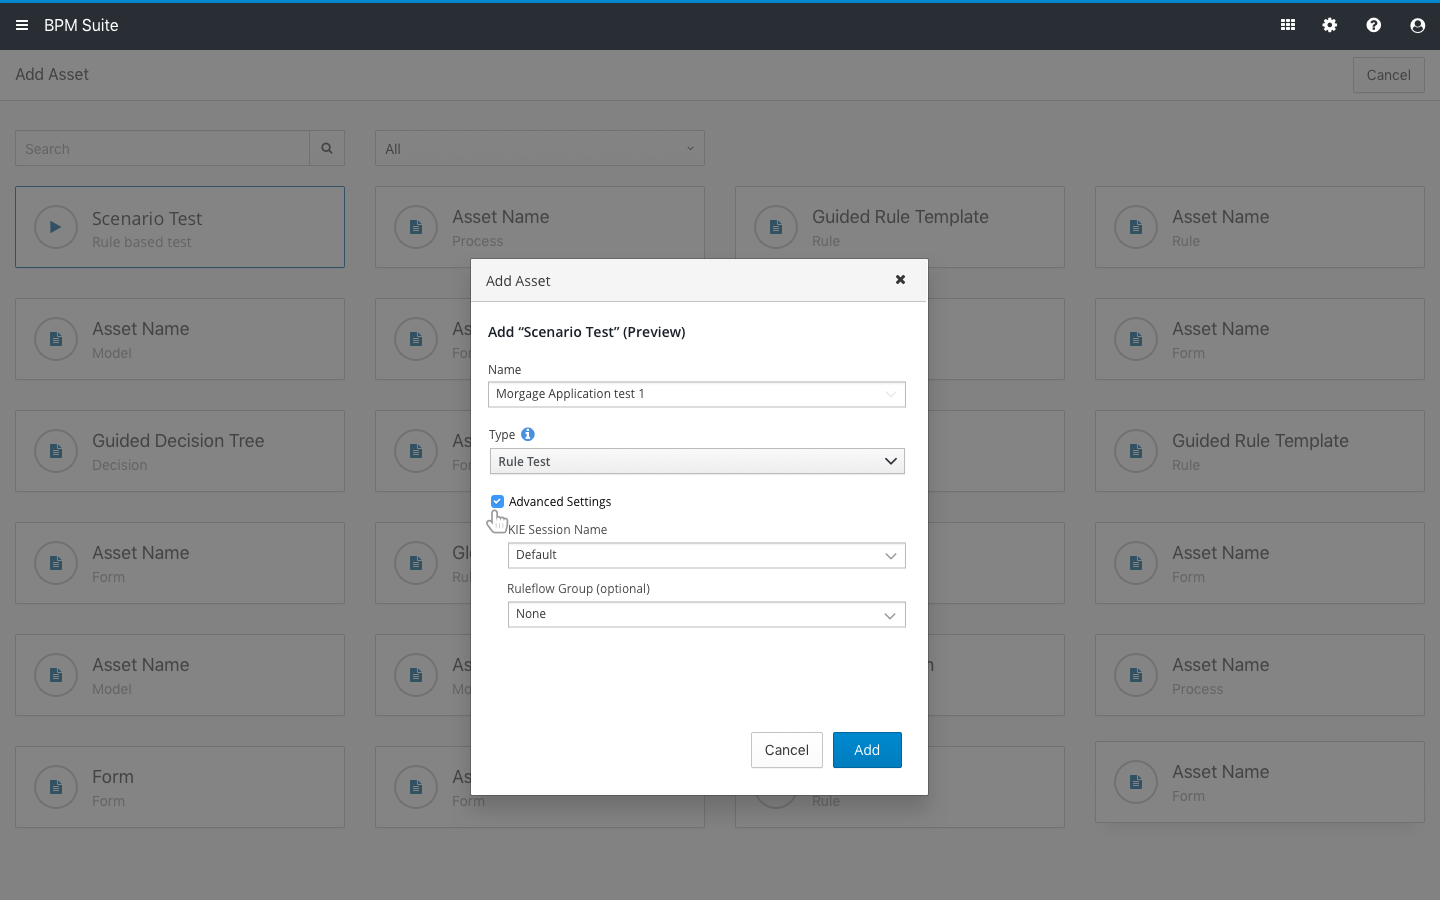The height and width of the screenshot is (900, 1440).
Task: Open the user account icon
Action: coord(1417,25)
